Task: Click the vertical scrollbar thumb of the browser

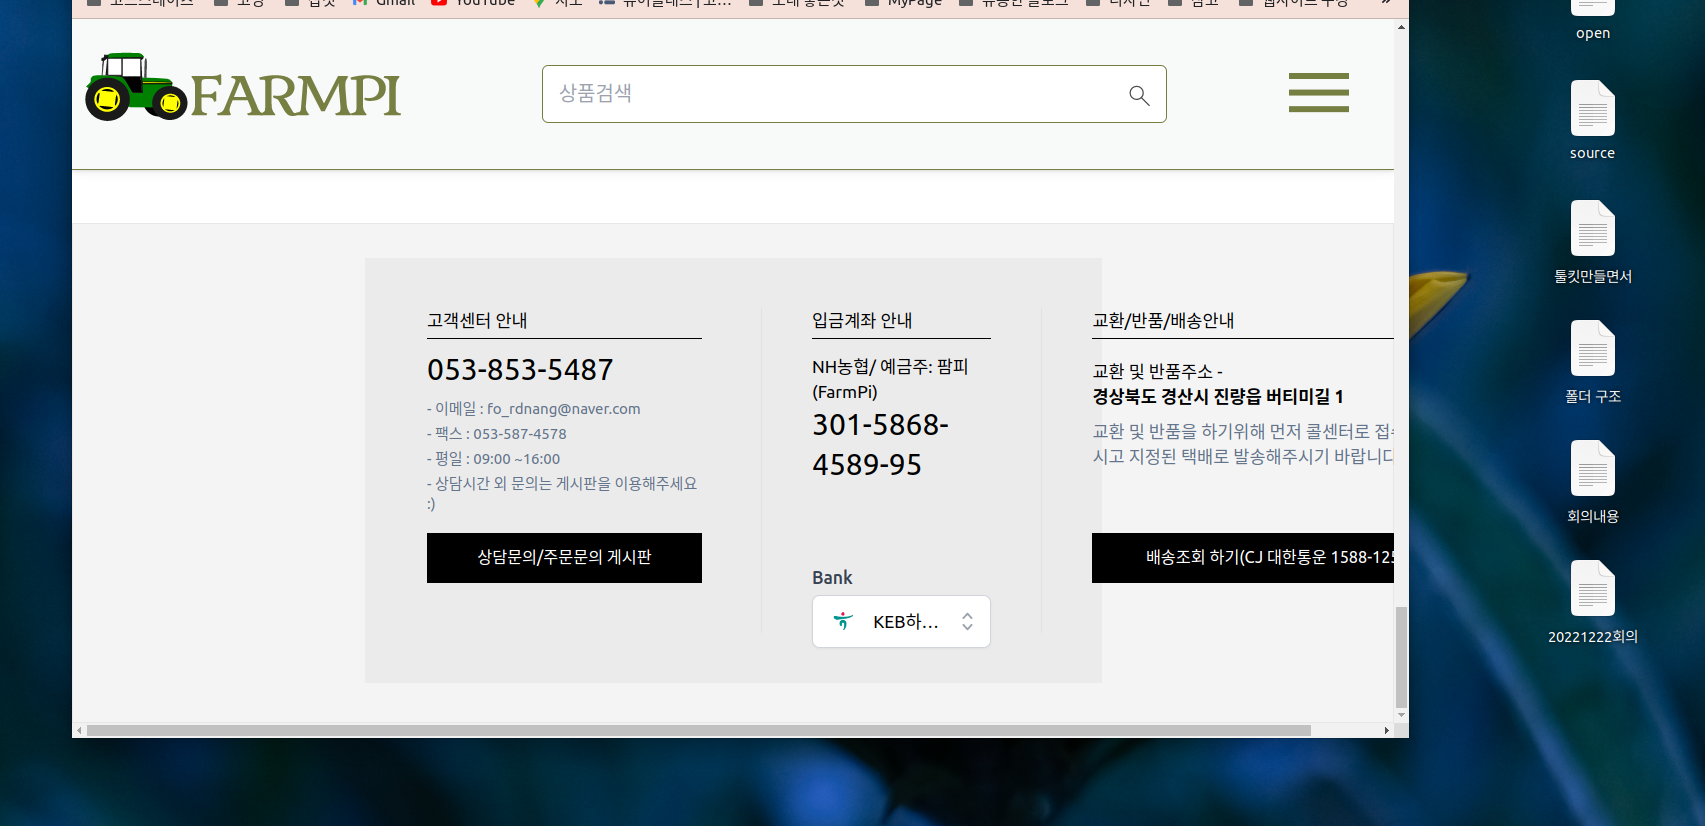Action: (x=1401, y=657)
